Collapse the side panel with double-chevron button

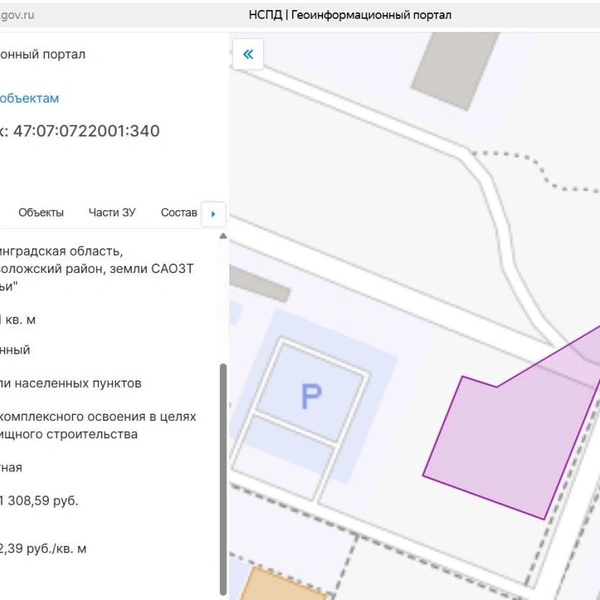(248, 54)
